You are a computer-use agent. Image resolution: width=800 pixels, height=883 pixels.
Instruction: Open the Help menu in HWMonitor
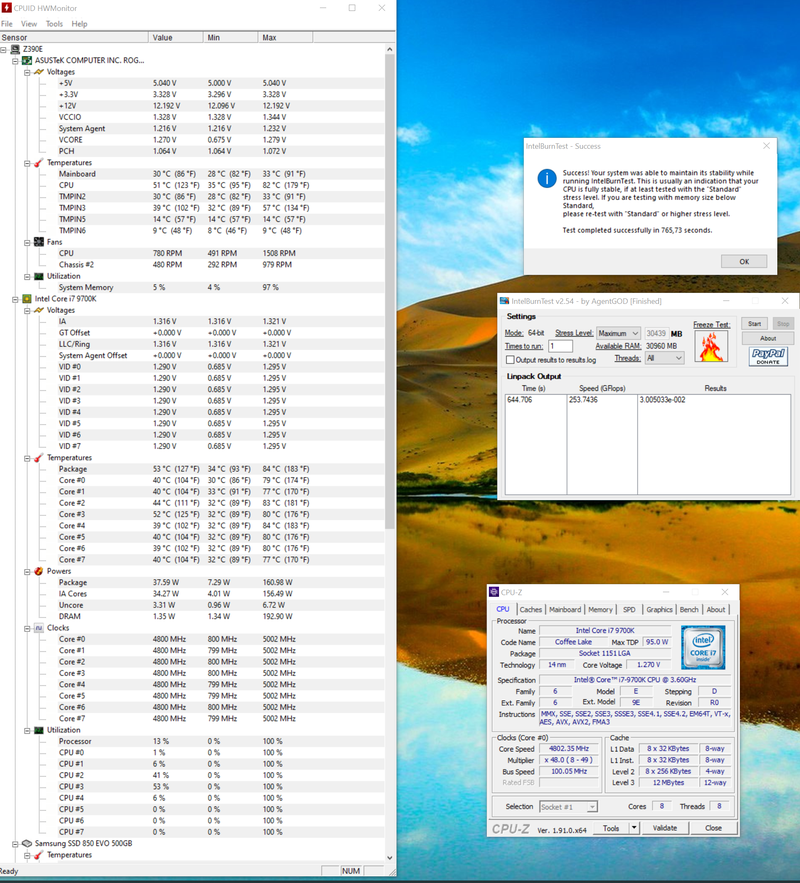click(x=79, y=24)
